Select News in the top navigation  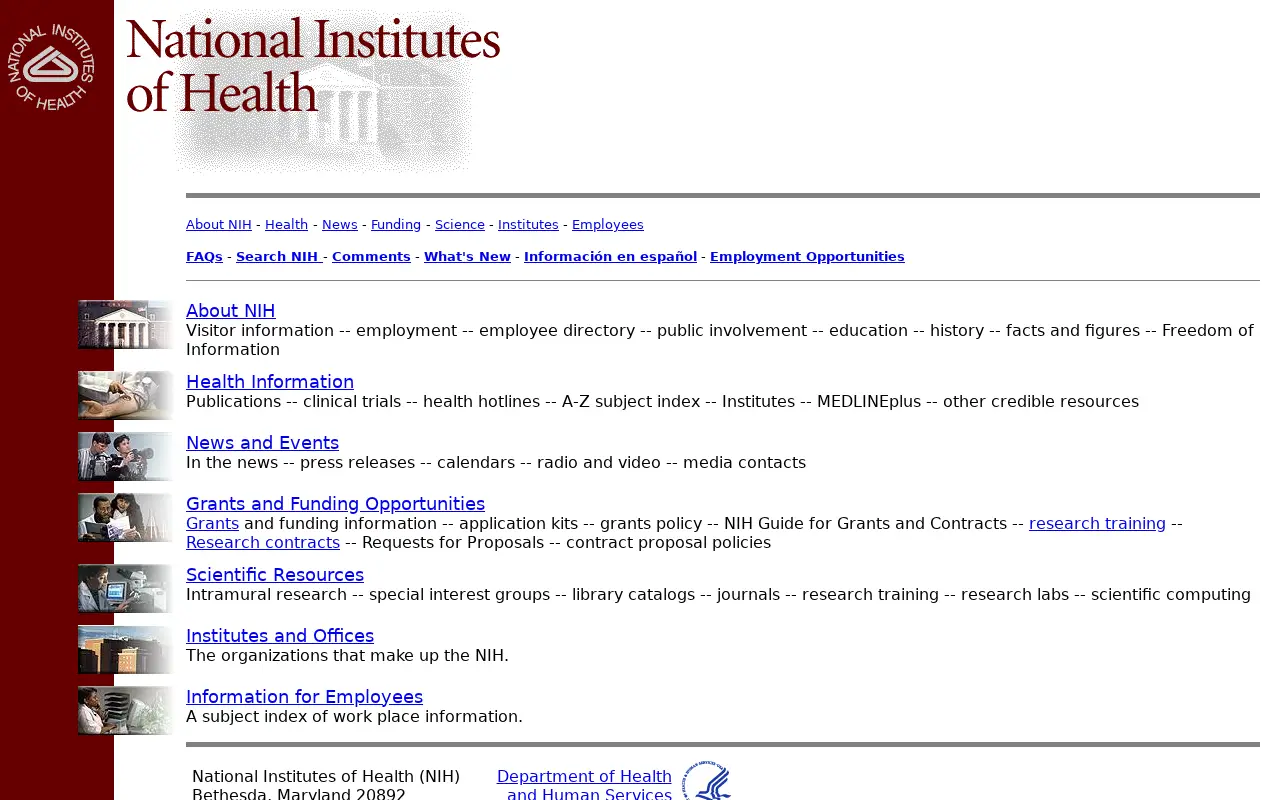(x=340, y=225)
